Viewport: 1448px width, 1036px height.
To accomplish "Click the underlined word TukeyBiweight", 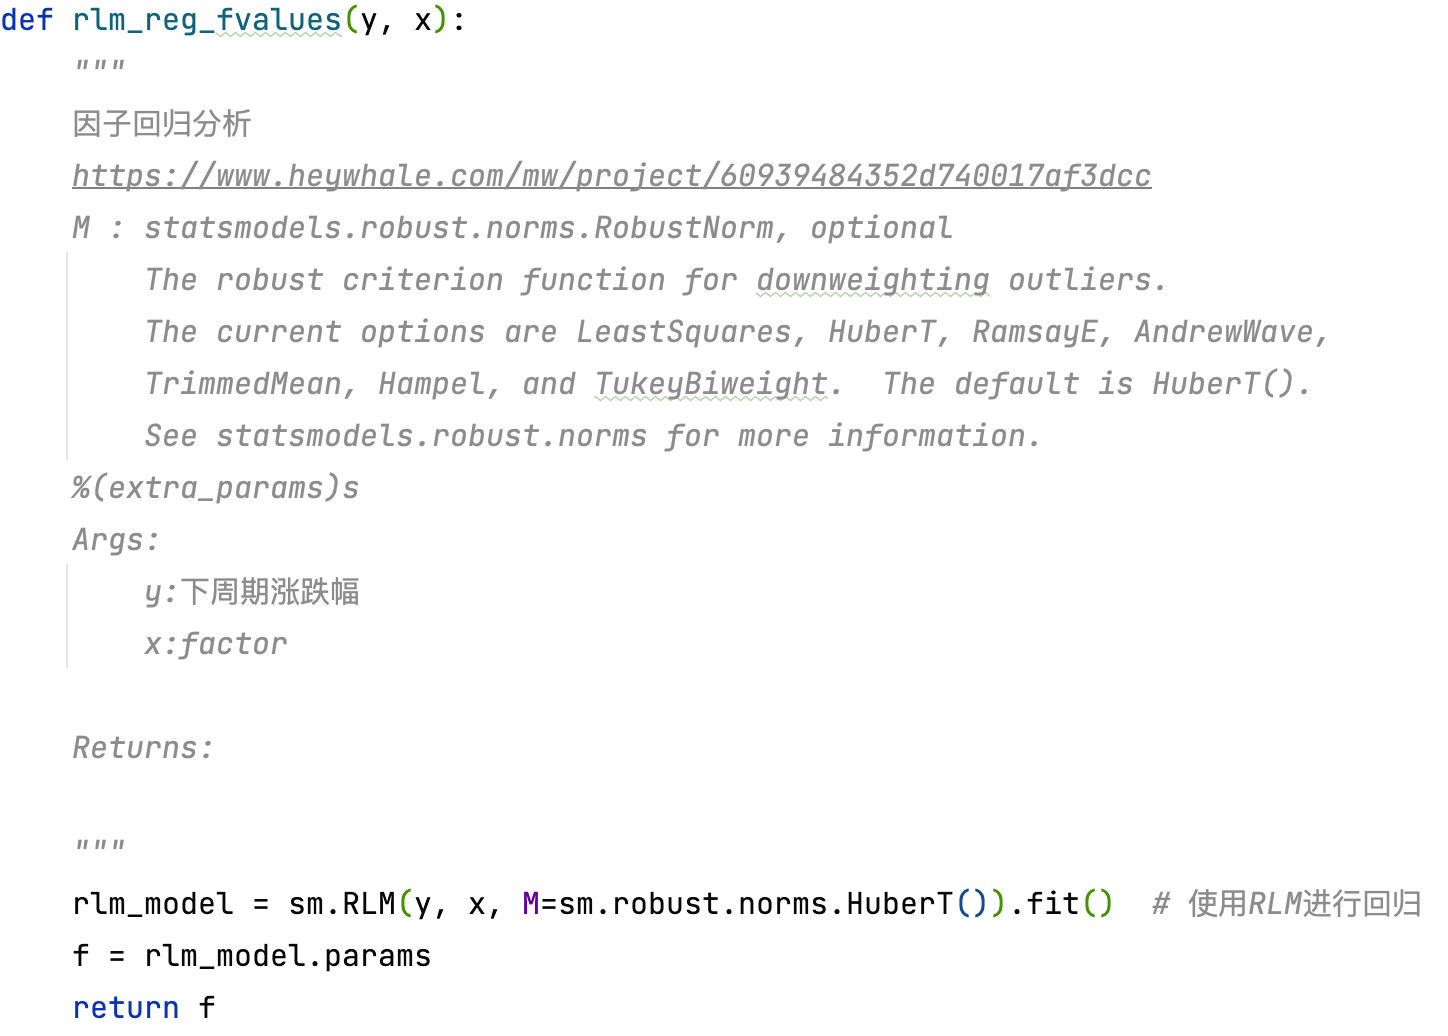I will (x=711, y=384).
